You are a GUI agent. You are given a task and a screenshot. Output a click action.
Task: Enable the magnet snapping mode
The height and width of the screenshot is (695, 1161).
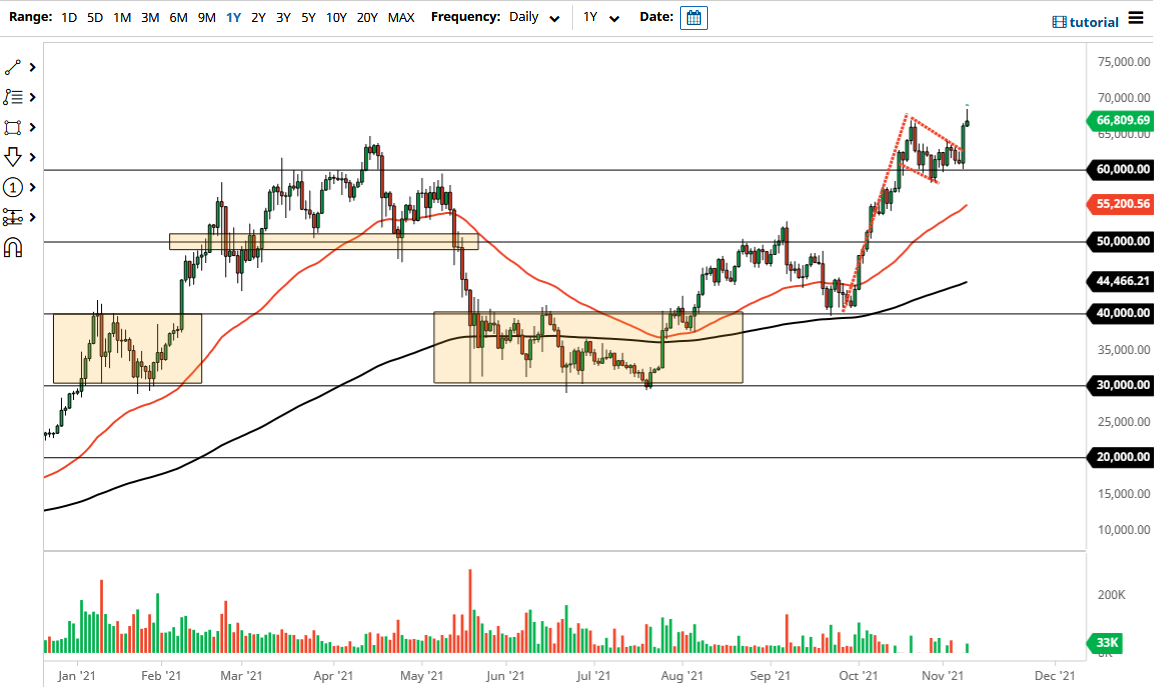[13, 247]
